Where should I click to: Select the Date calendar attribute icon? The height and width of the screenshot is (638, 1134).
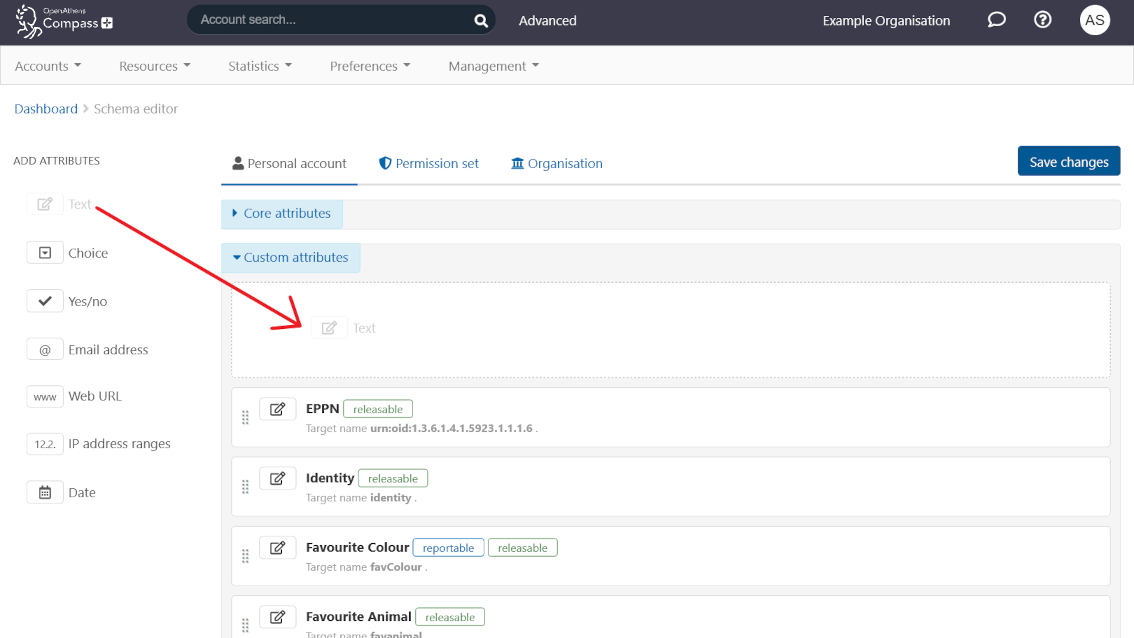click(45, 493)
